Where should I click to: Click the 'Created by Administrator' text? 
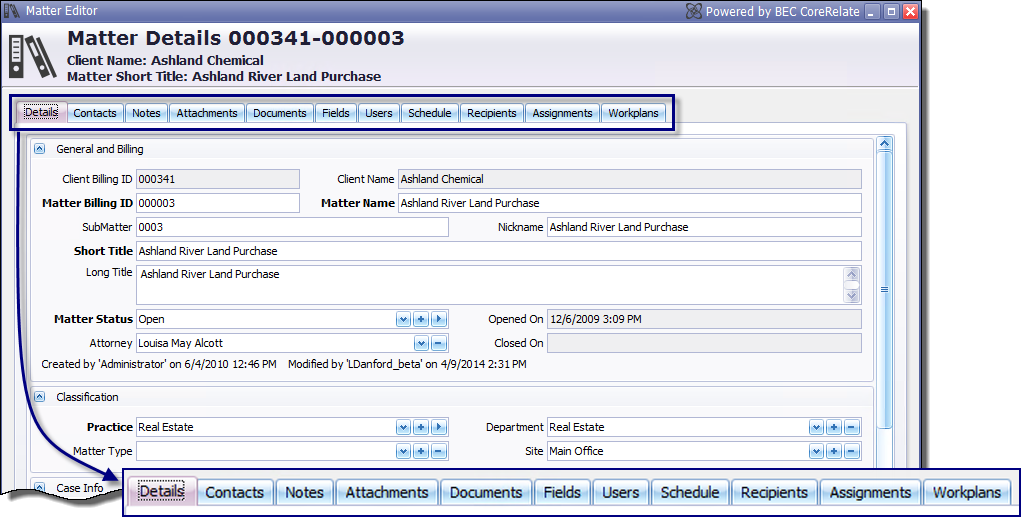point(159,364)
